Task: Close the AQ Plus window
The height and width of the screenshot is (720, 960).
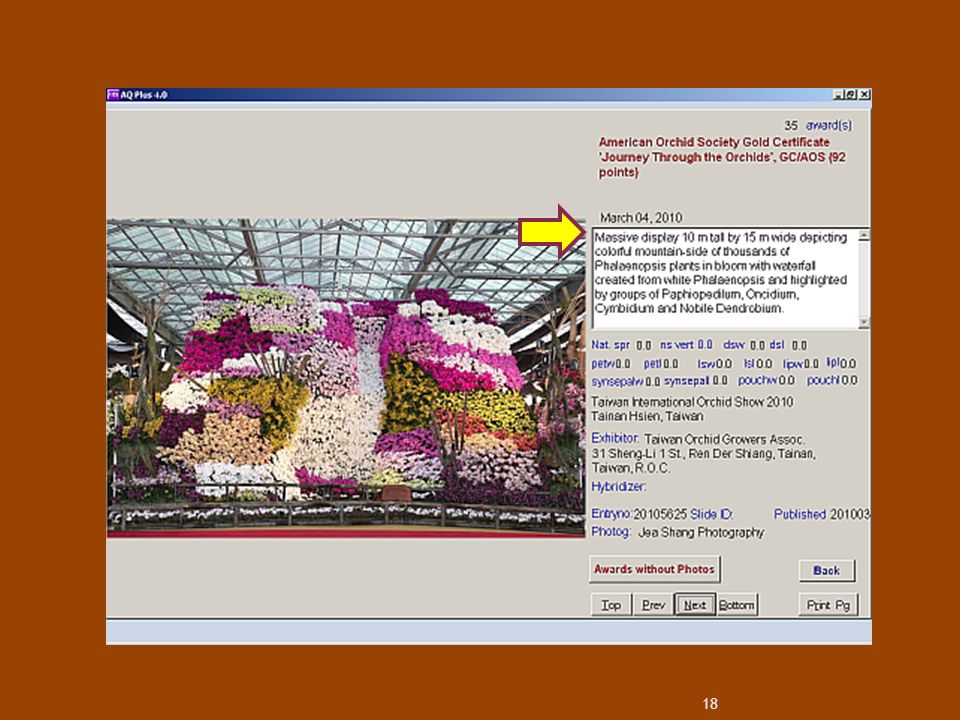Action: pyautogui.click(x=864, y=94)
